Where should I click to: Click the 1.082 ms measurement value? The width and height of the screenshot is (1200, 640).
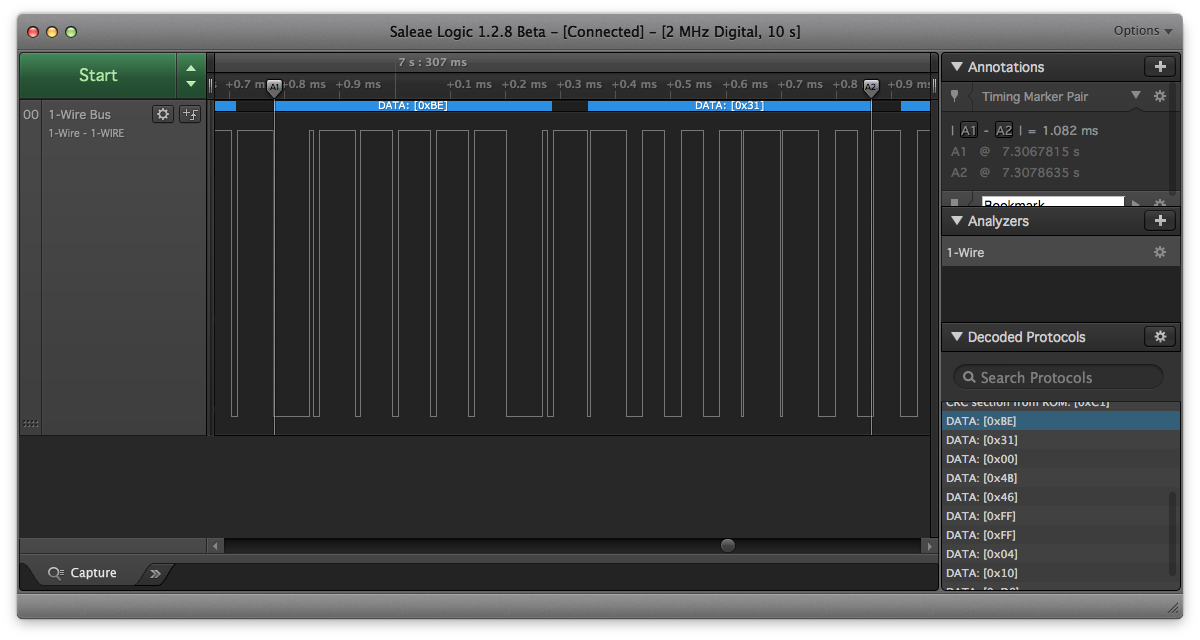(x=1070, y=130)
